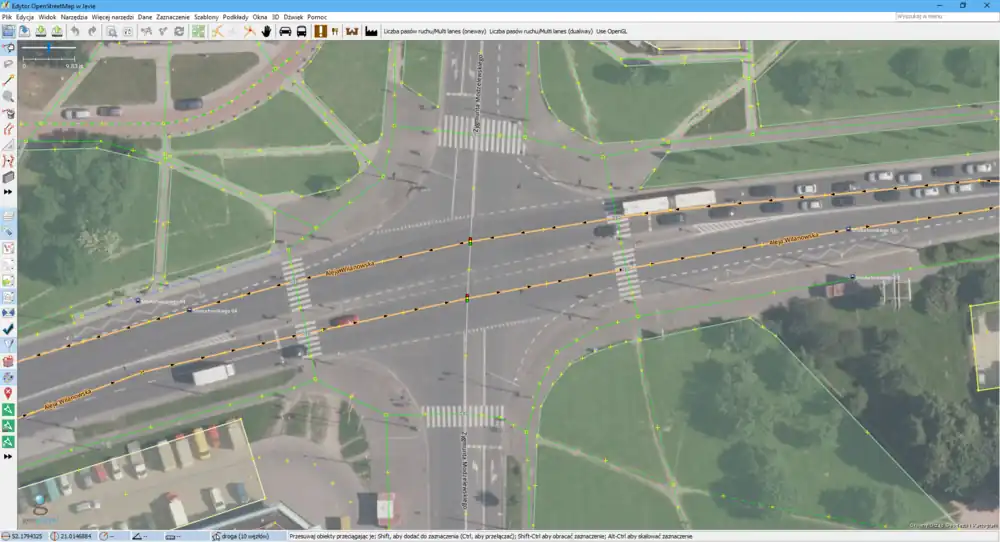
Task: Toggle the validator checkmark panel
Action: click(x=8, y=328)
